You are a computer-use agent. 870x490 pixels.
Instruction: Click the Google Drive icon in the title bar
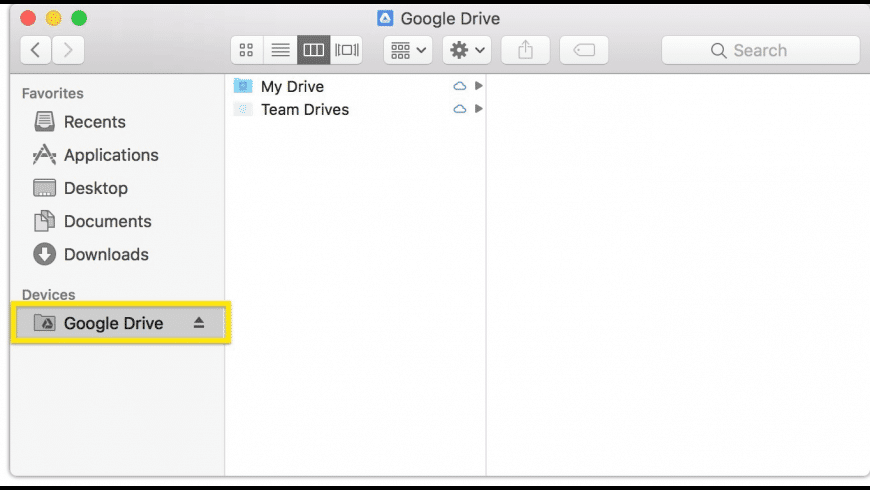pos(385,18)
